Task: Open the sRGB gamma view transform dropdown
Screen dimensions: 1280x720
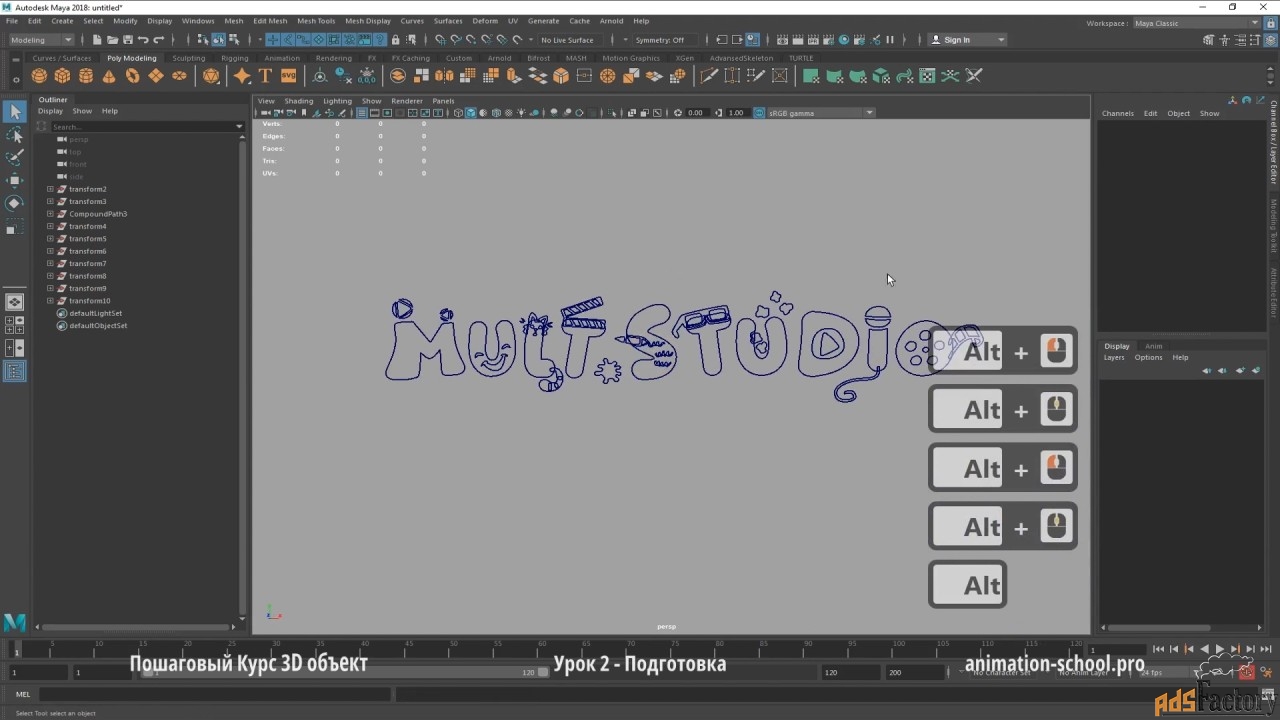Action: [820, 113]
